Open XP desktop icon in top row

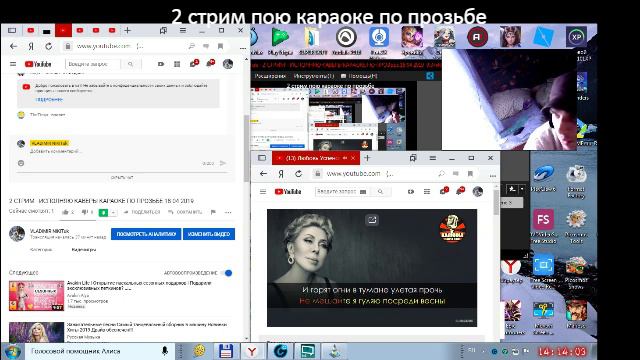[576, 37]
